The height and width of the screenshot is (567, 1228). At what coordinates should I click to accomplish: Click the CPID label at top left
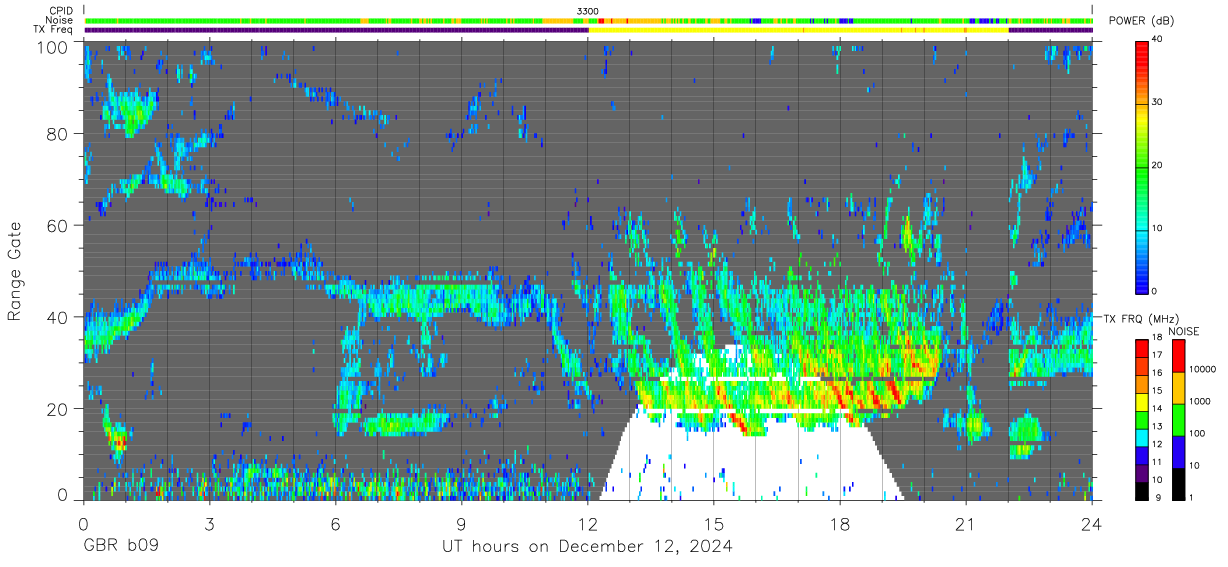tap(59, 11)
